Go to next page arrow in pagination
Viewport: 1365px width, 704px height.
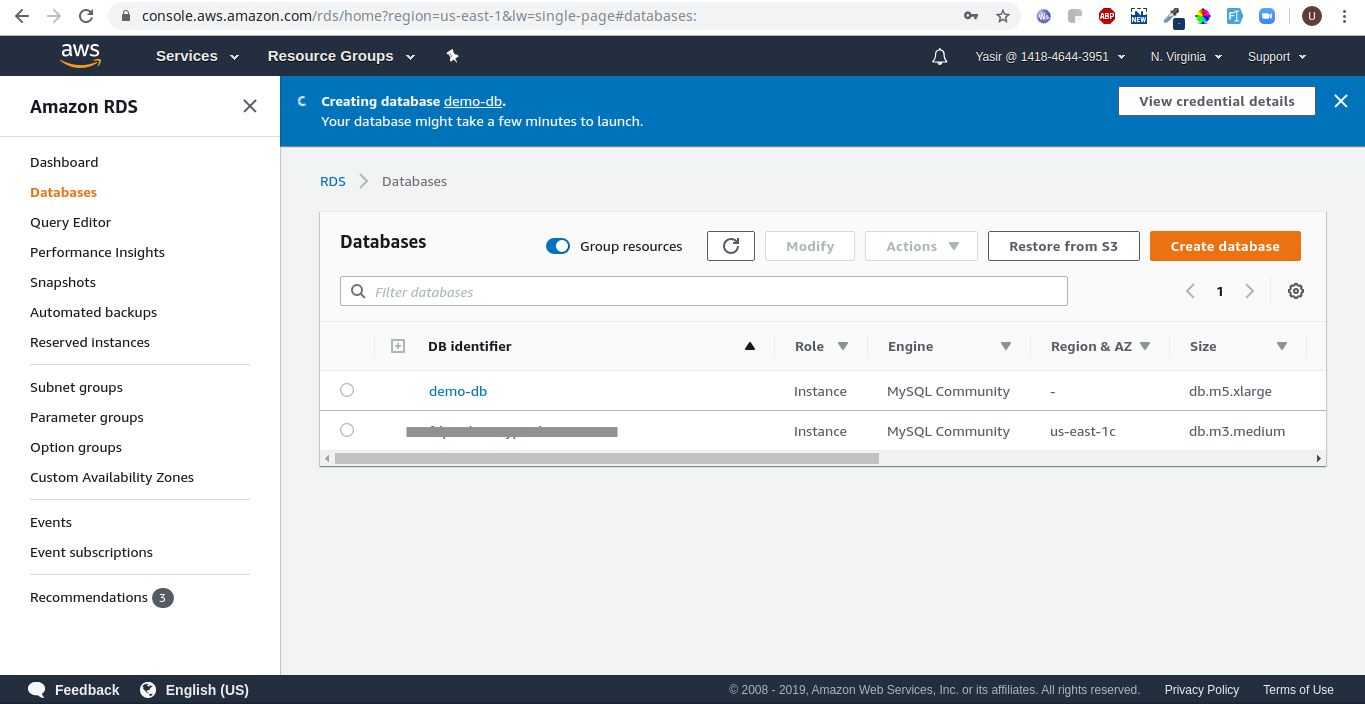1249,291
